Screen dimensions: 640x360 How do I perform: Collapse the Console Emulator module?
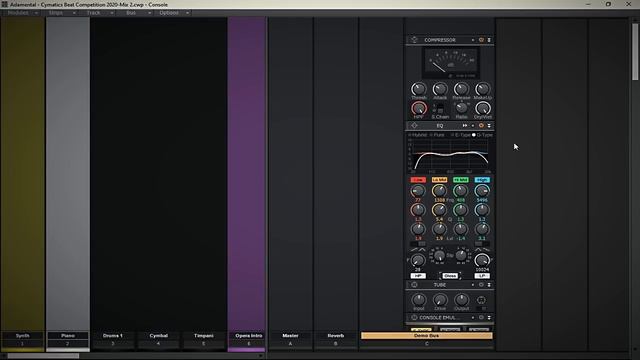(489, 318)
